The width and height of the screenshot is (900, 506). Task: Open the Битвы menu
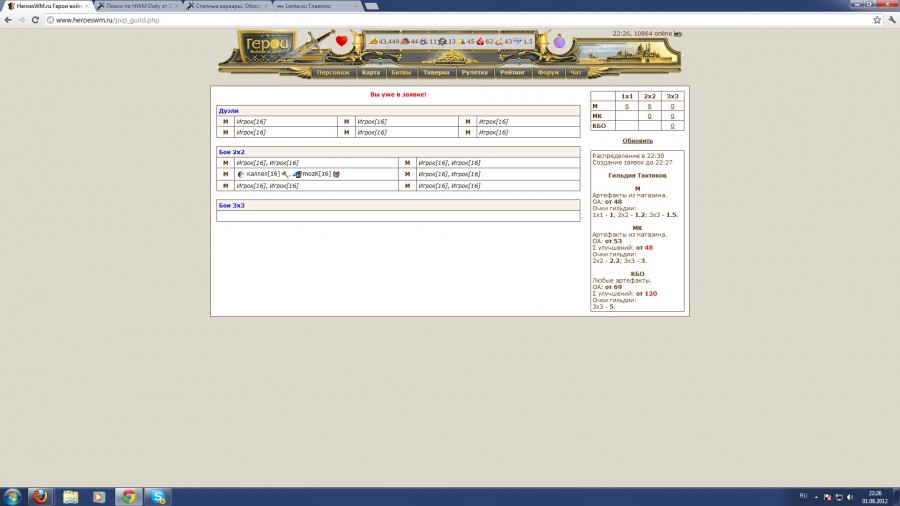401,73
